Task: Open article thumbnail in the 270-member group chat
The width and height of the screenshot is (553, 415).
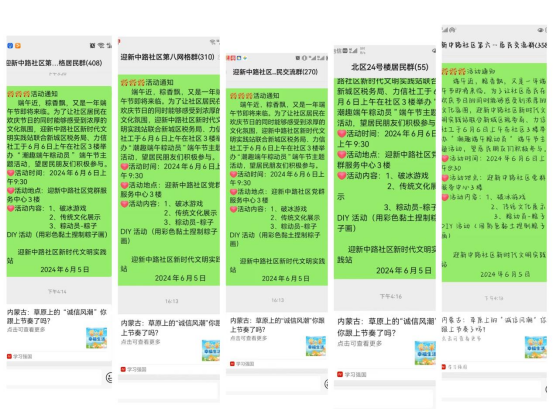Action: coord(316,346)
